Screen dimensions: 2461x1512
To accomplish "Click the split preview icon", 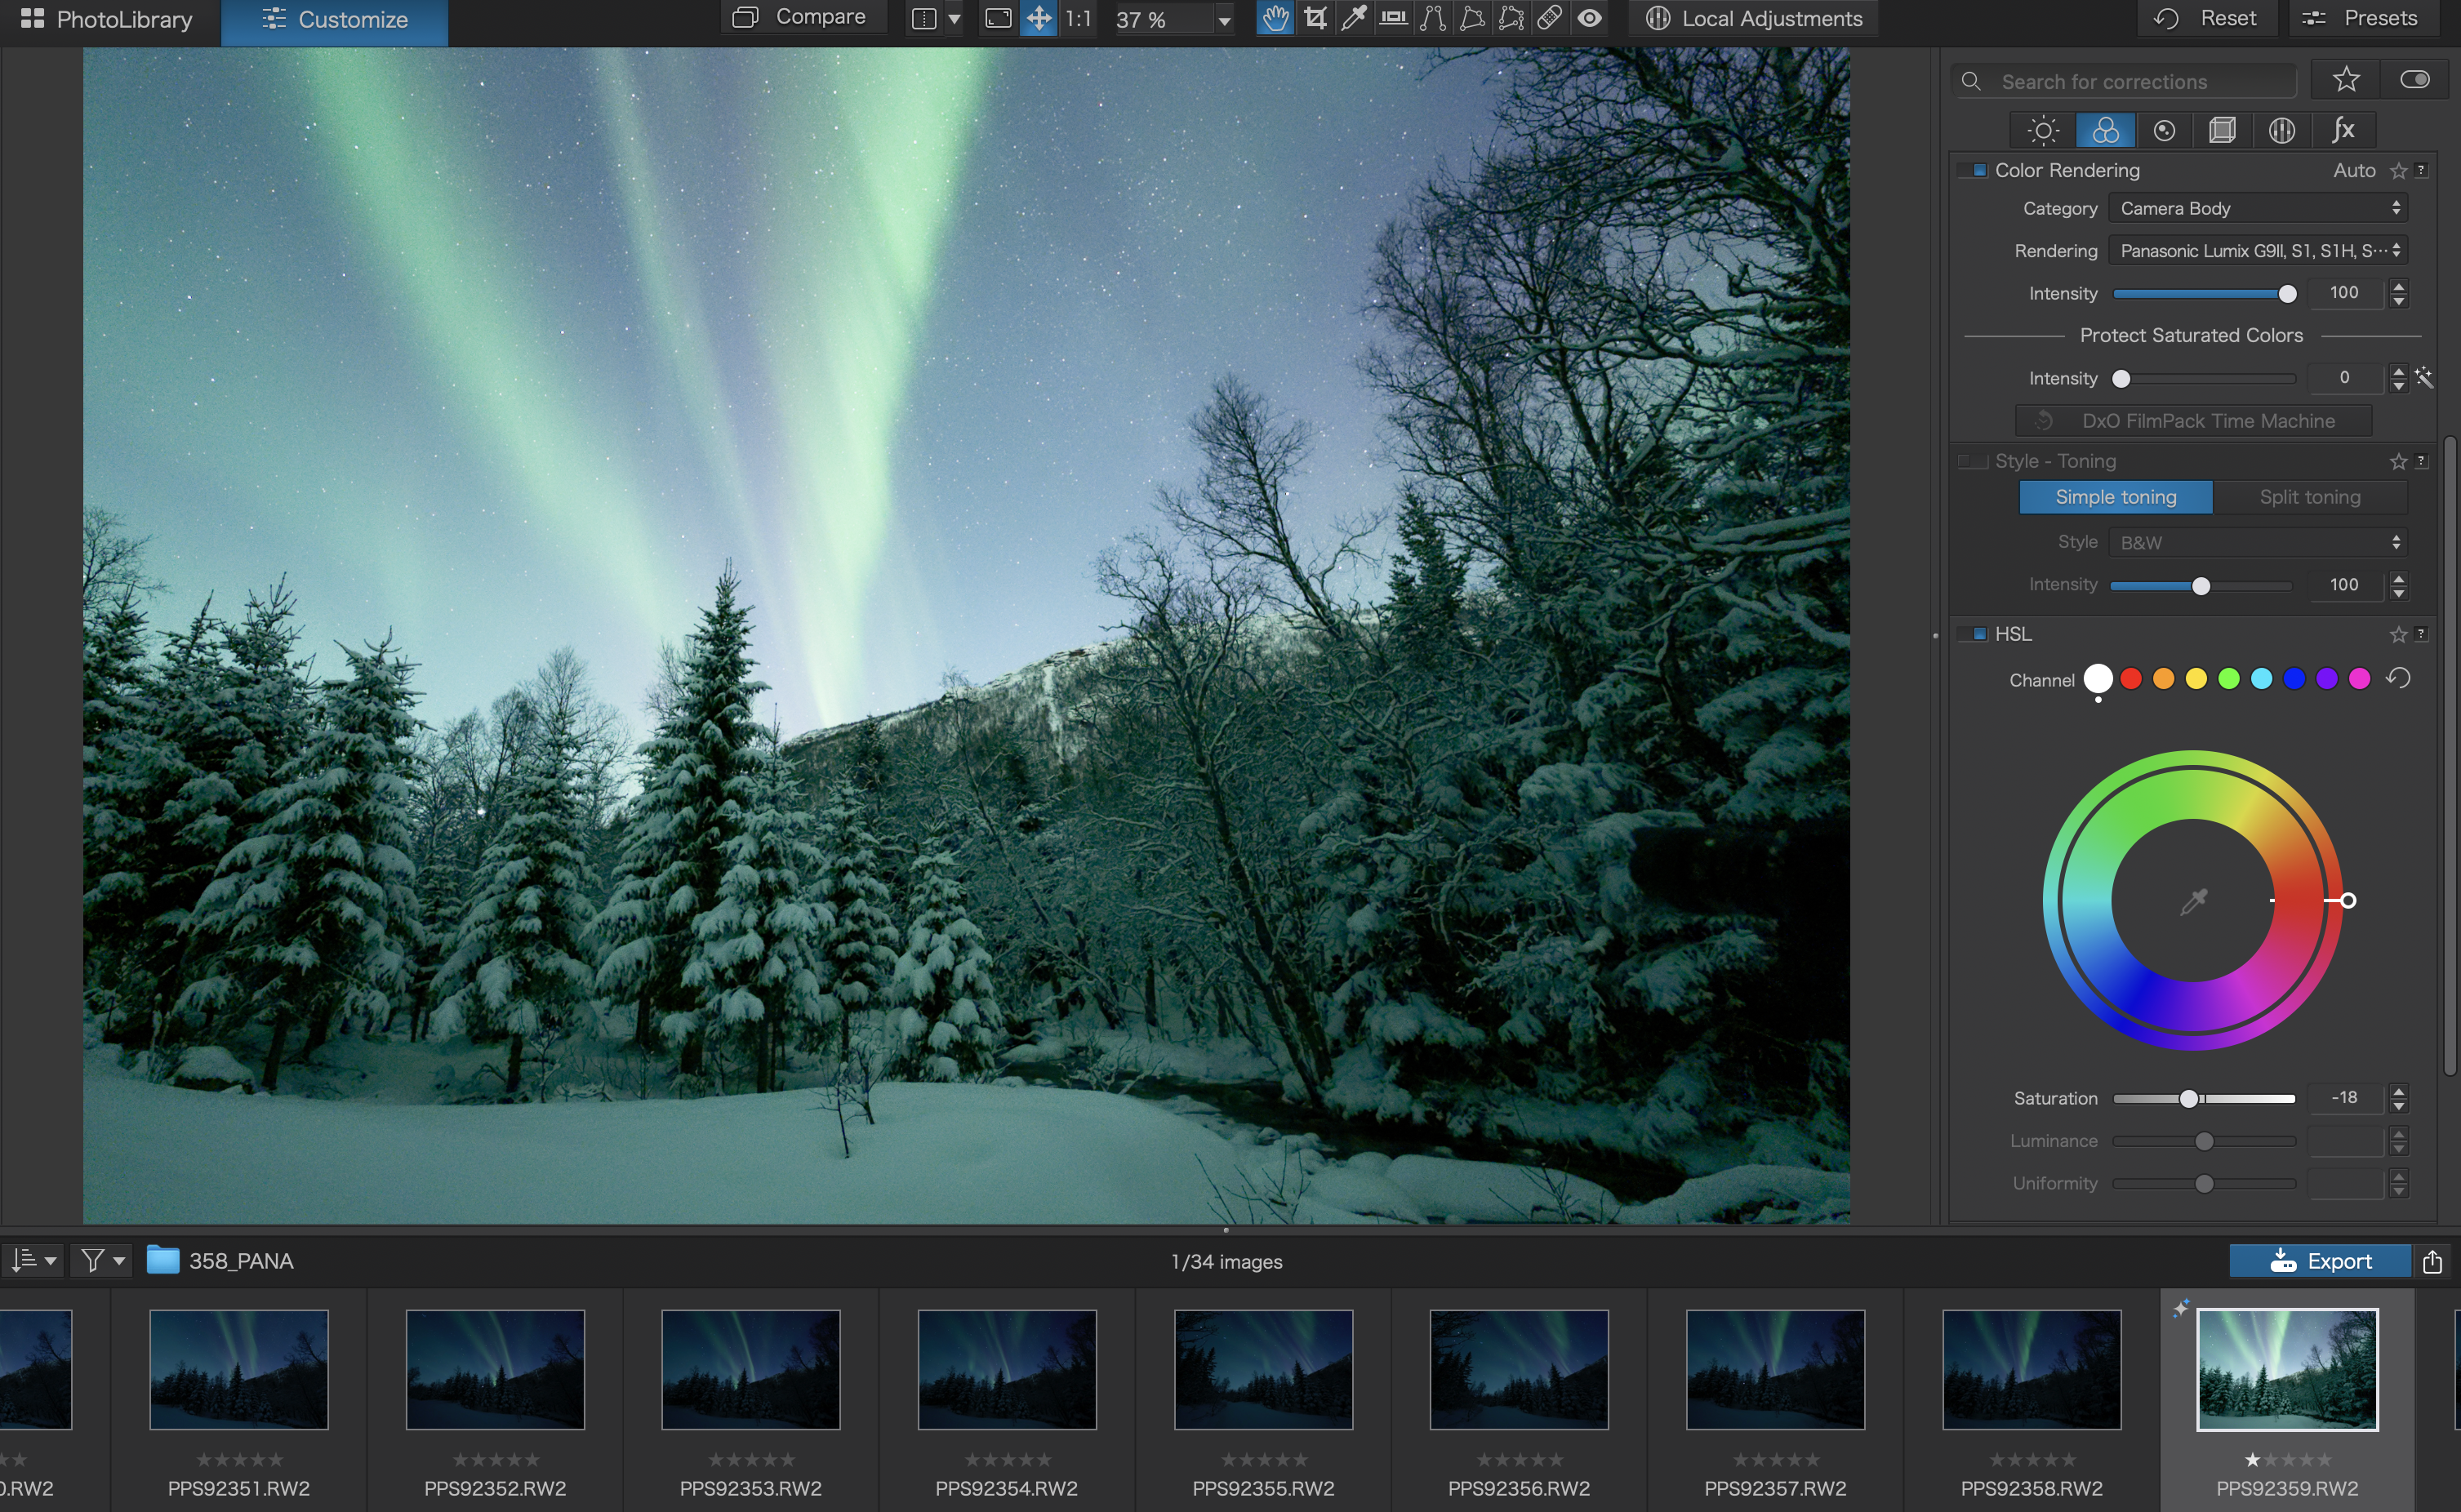I will click(x=924, y=18).
